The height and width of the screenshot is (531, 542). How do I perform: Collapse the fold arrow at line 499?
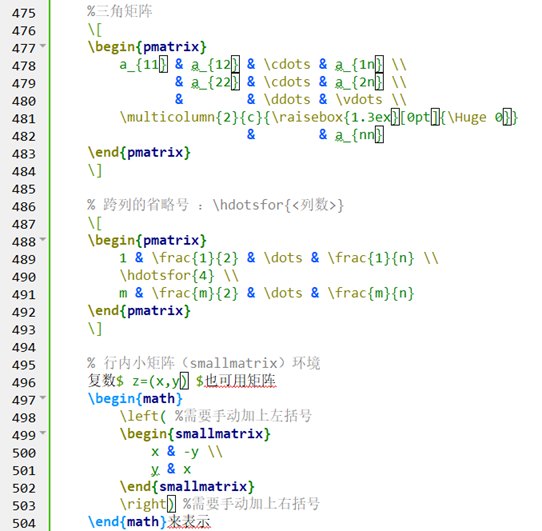[43, 432]
